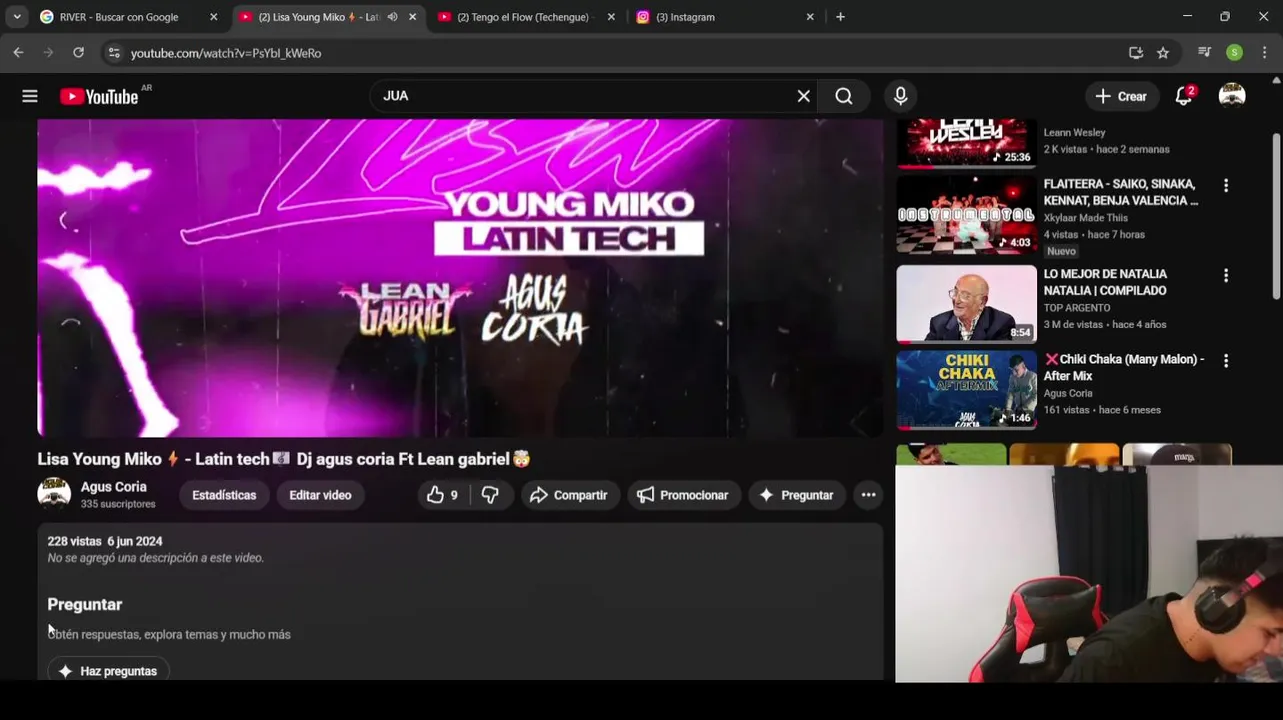The height and width of the screenshot is (720, 1283).
Task: Open the tab search dropdown arrow
Action: tap(17, 17)
